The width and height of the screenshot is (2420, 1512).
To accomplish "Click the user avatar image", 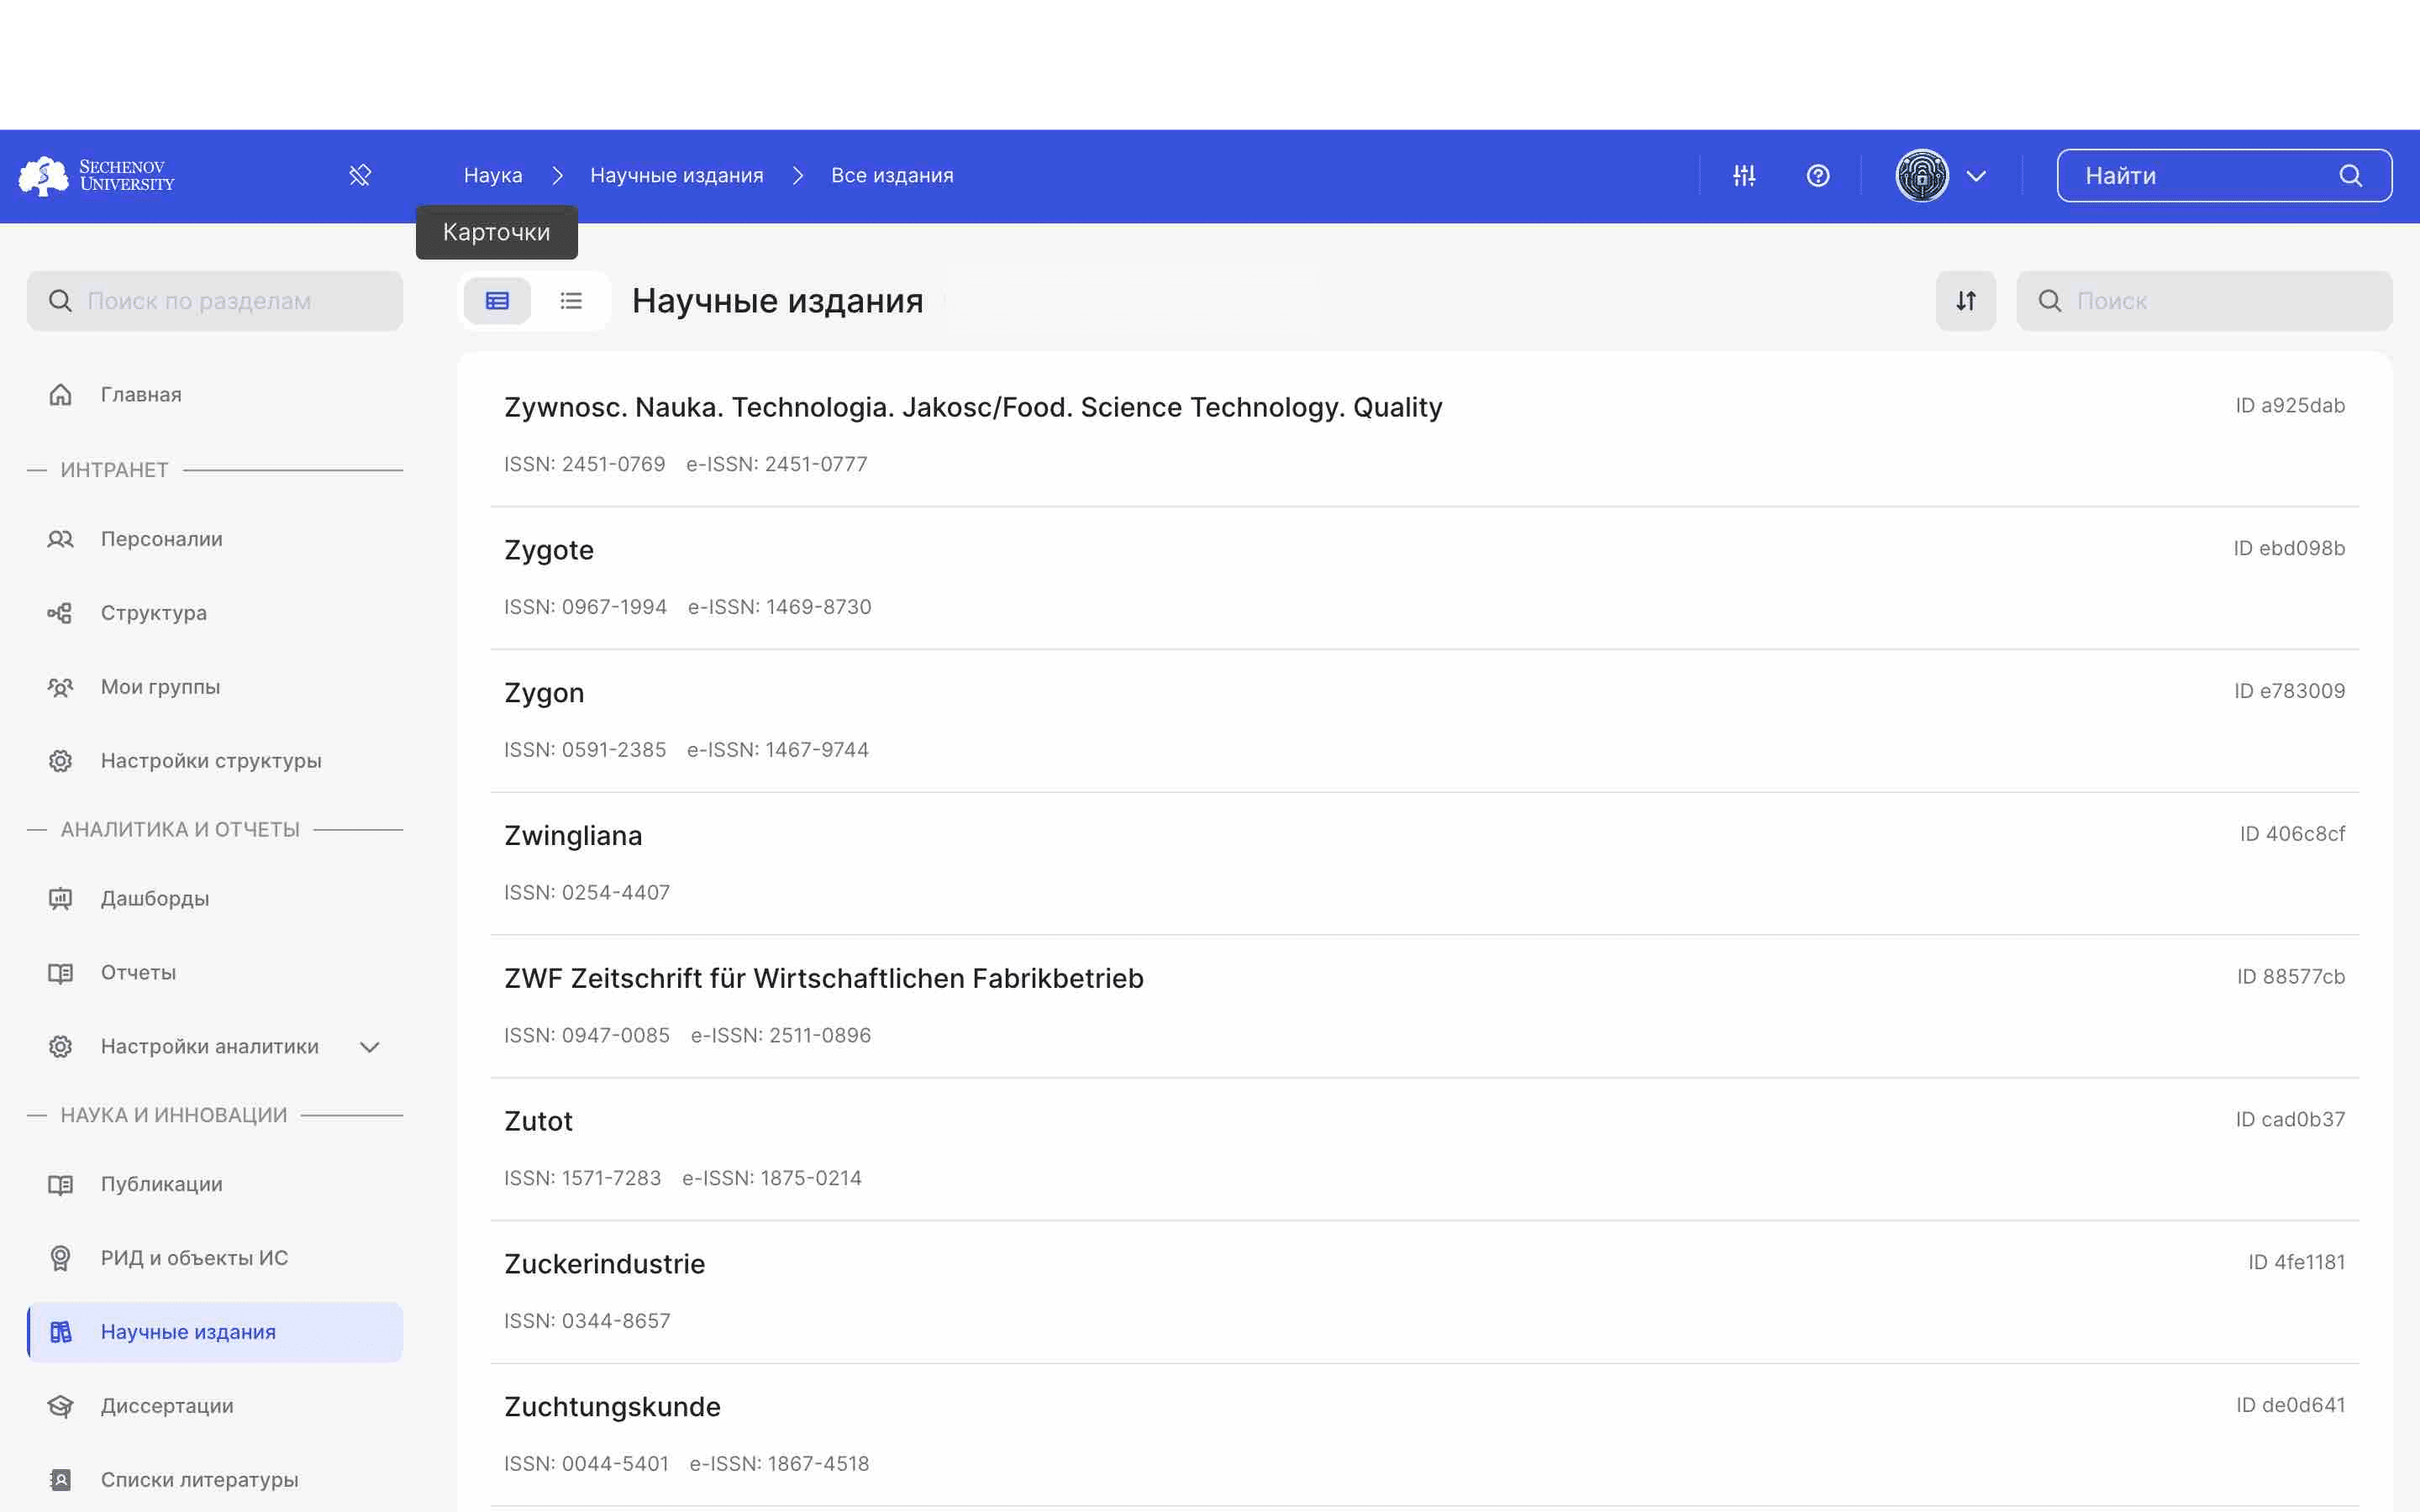I will (1922, 176).
